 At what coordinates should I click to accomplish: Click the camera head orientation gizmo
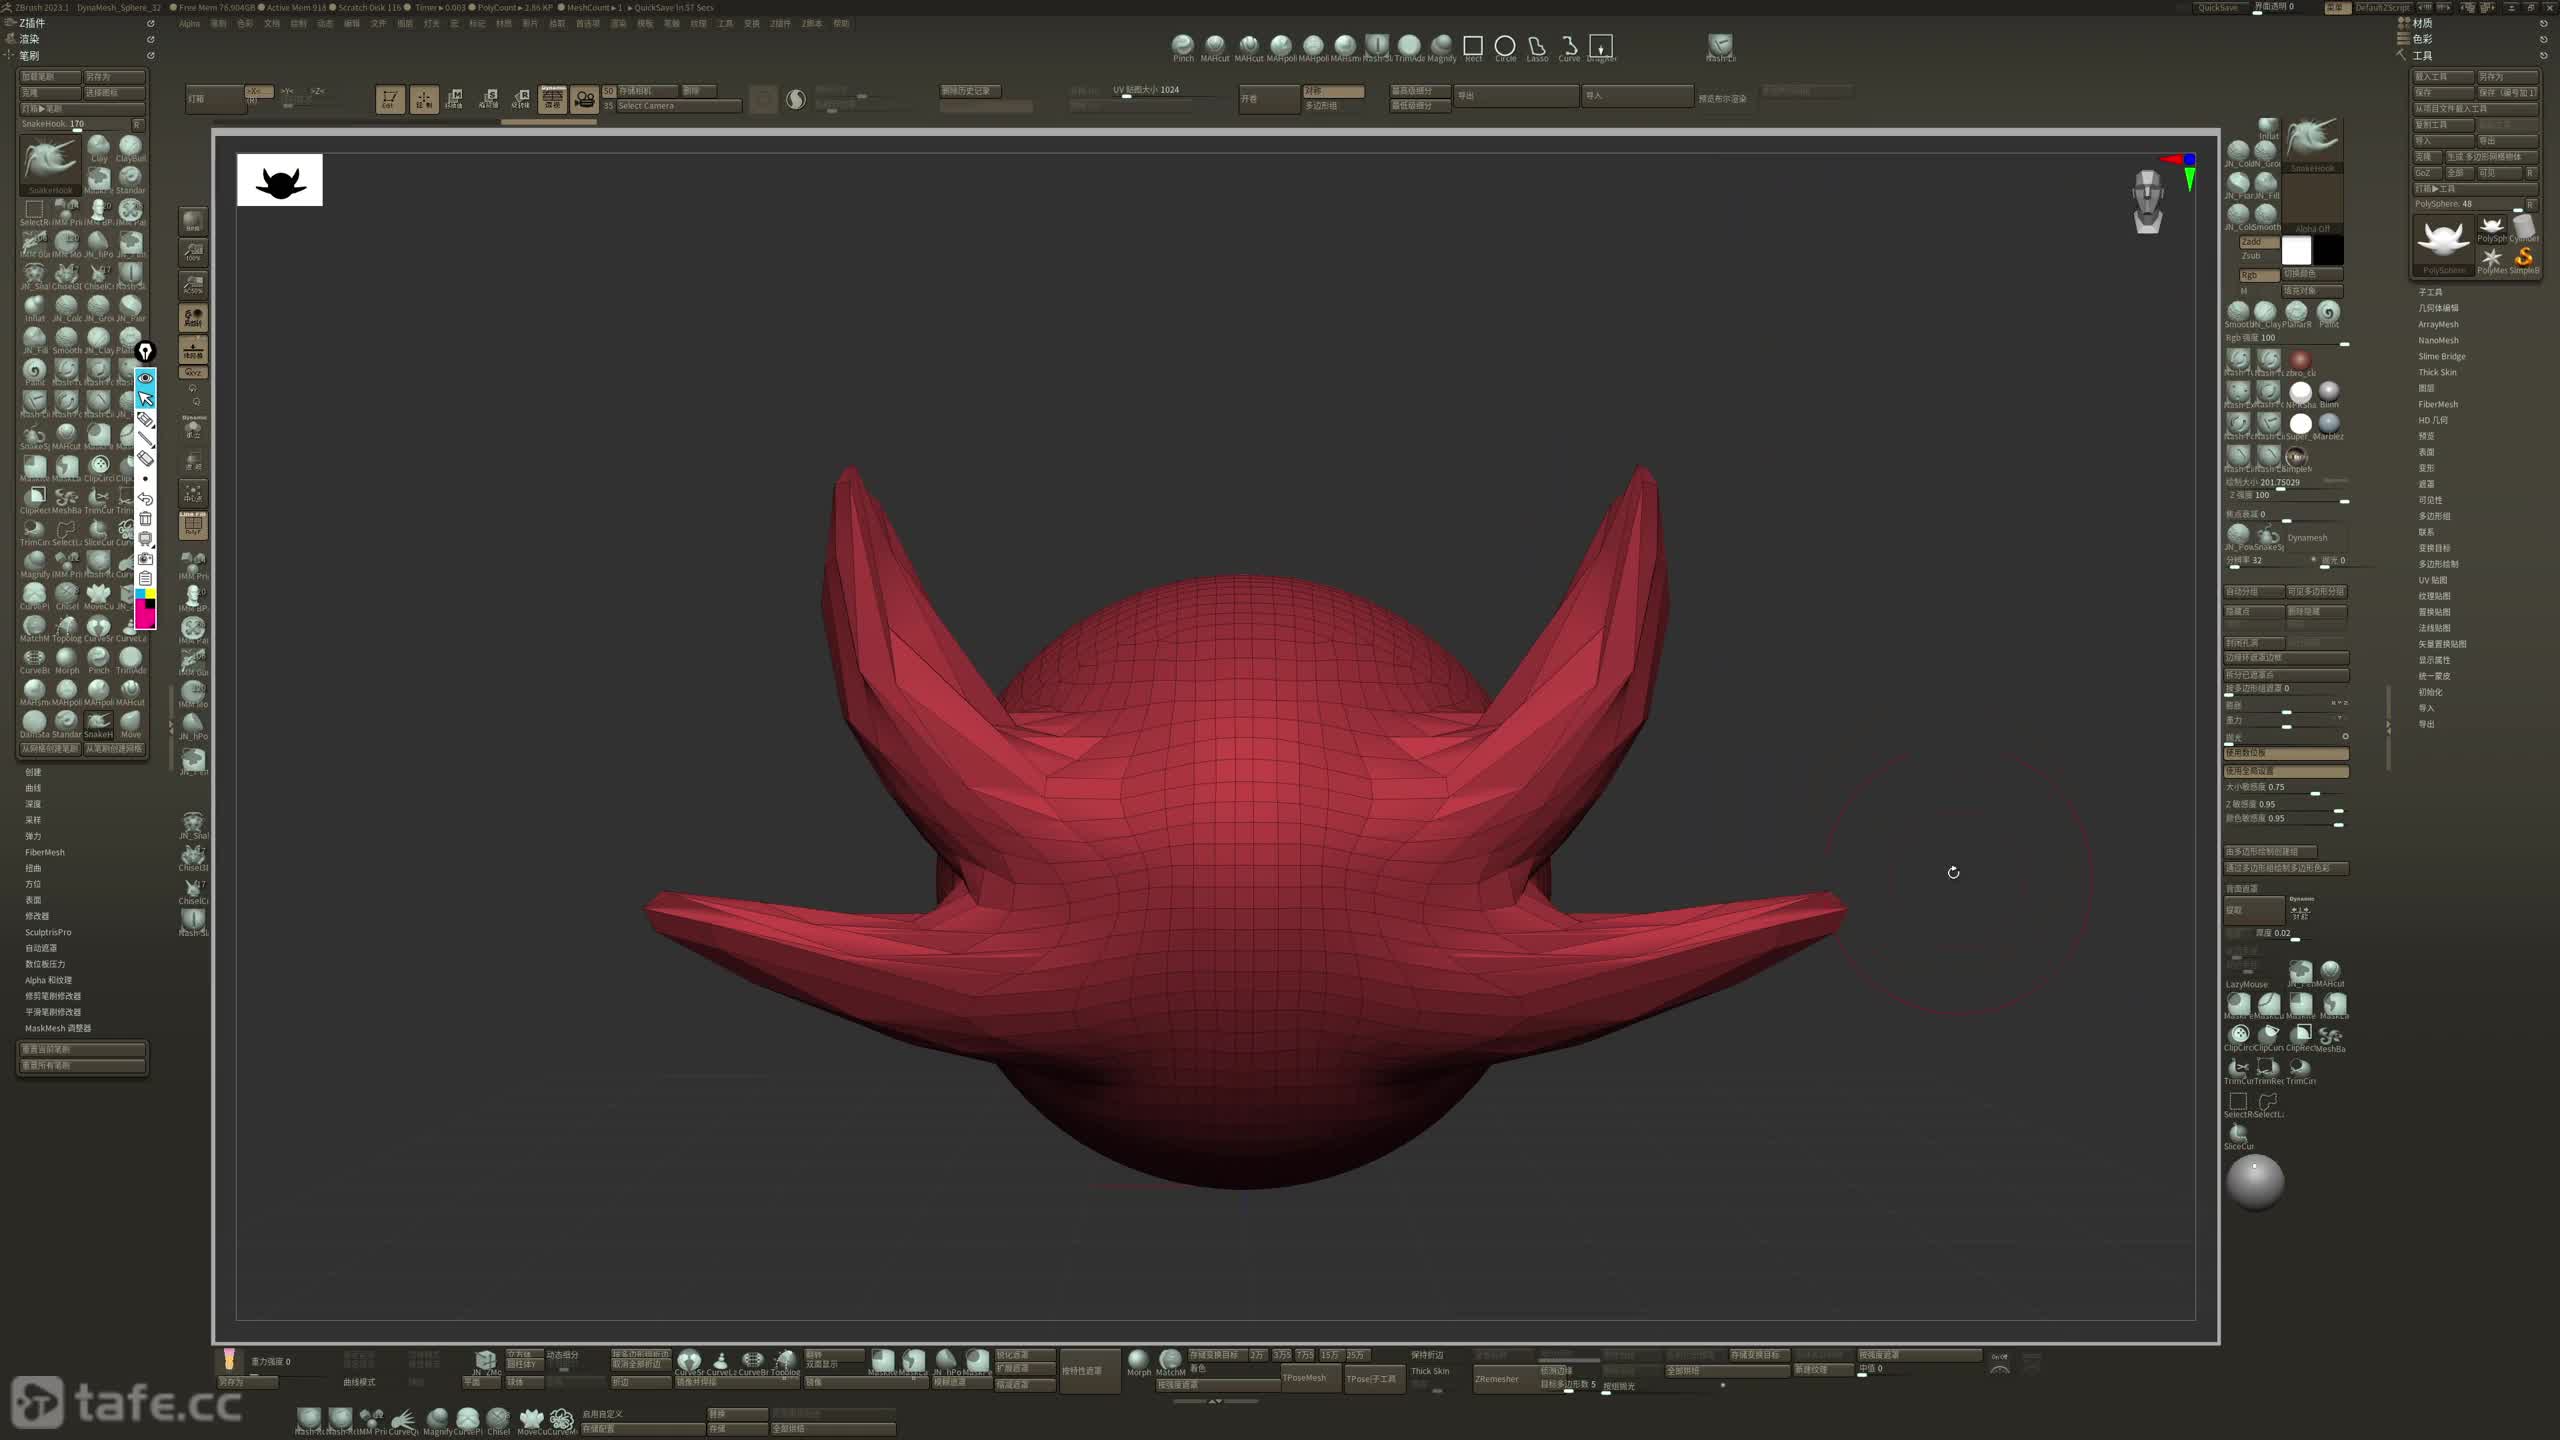(x=2147, y=201)
